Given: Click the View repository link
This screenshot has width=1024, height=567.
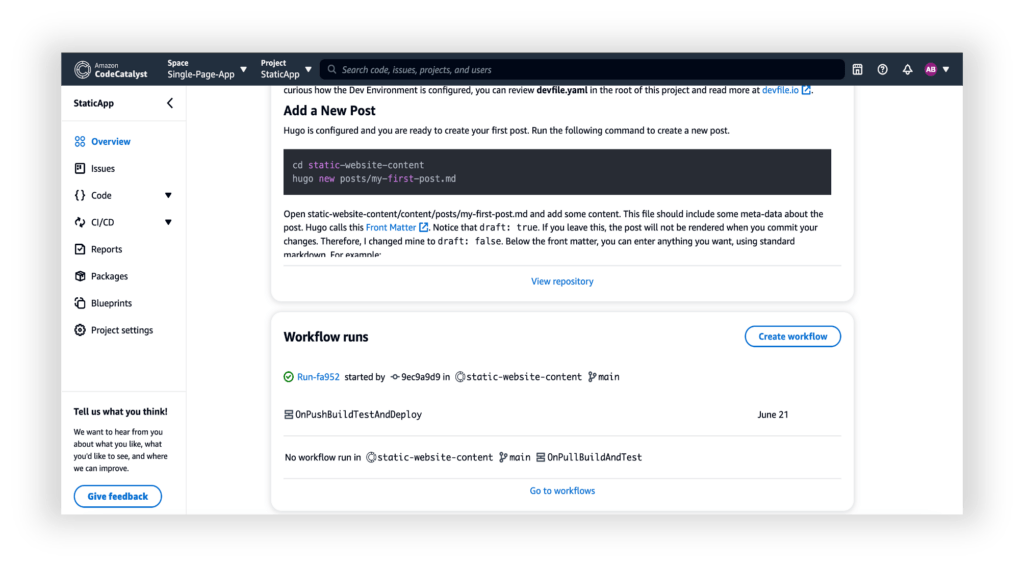Looking at the screenshot, I should 562,282.
